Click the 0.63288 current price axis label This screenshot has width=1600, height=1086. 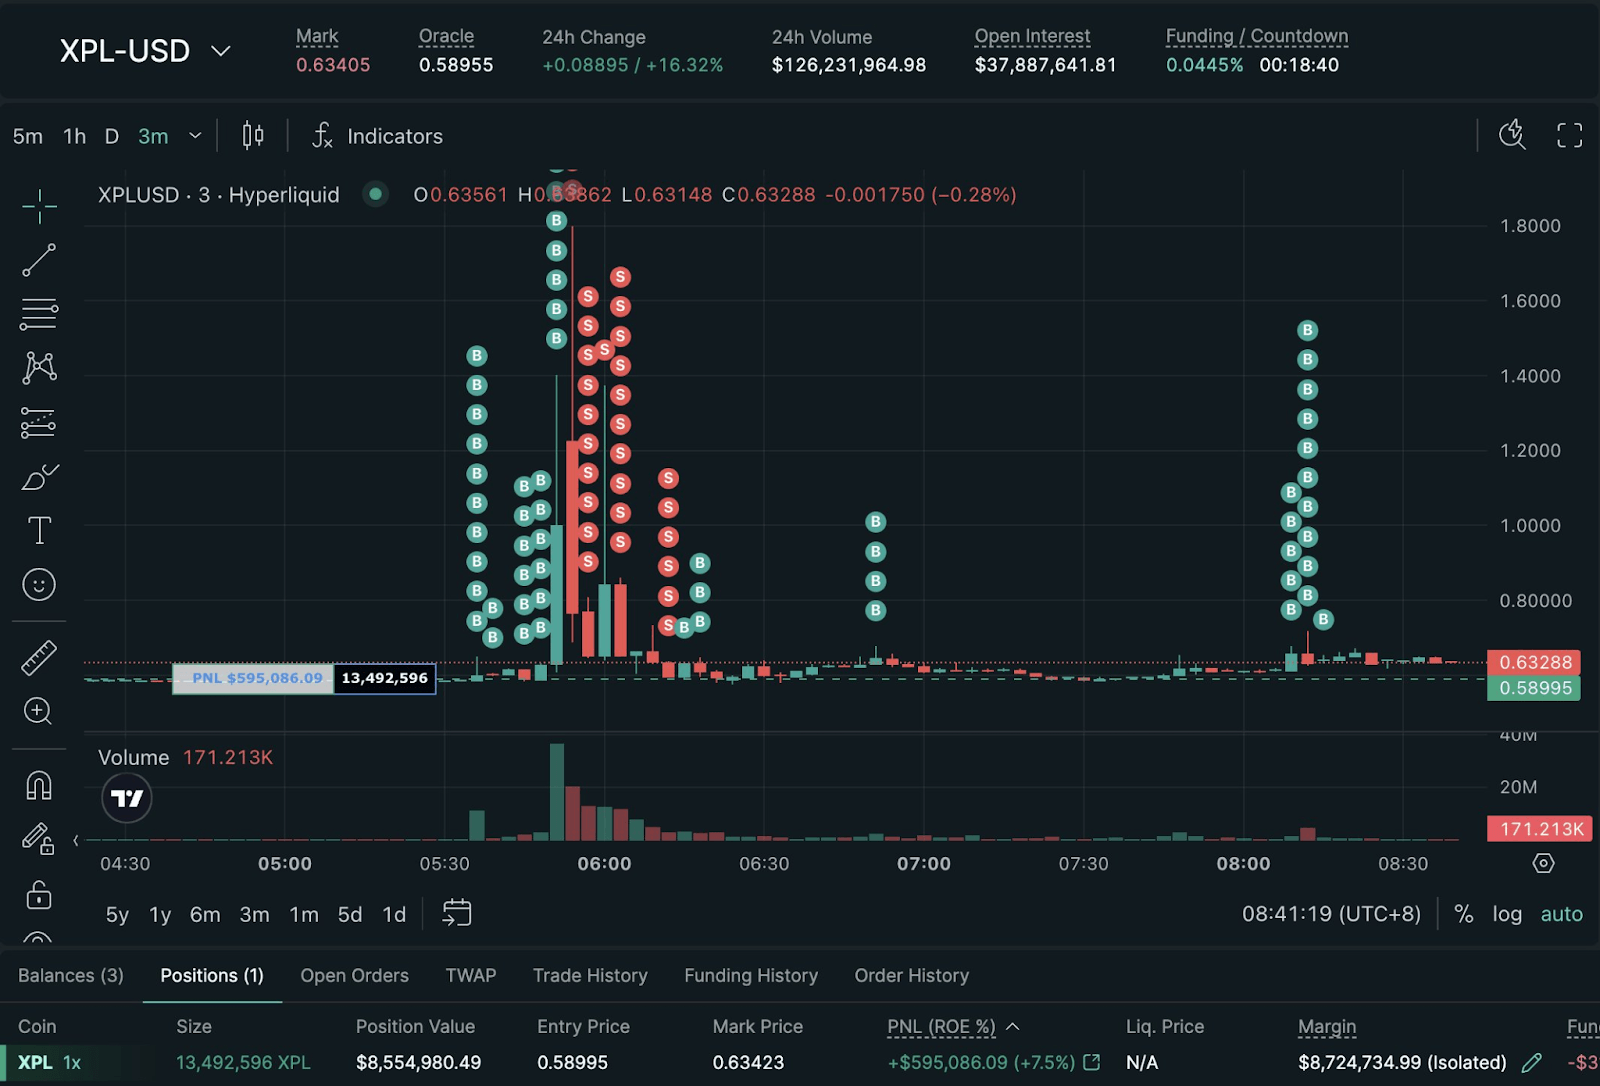[x=1534, y=662]
